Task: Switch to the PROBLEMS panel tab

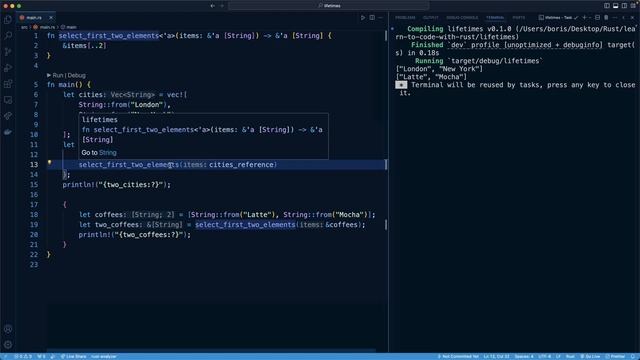Action: 405,18
